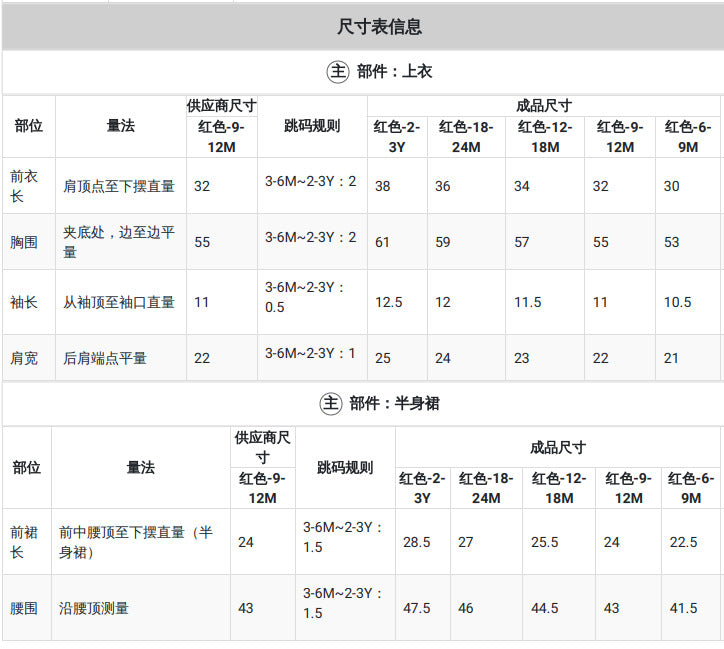Screen dimensions: 724x649
Task: Click the 肩顶点至下摆直量 measurement method cell
Action: [121, 186]
